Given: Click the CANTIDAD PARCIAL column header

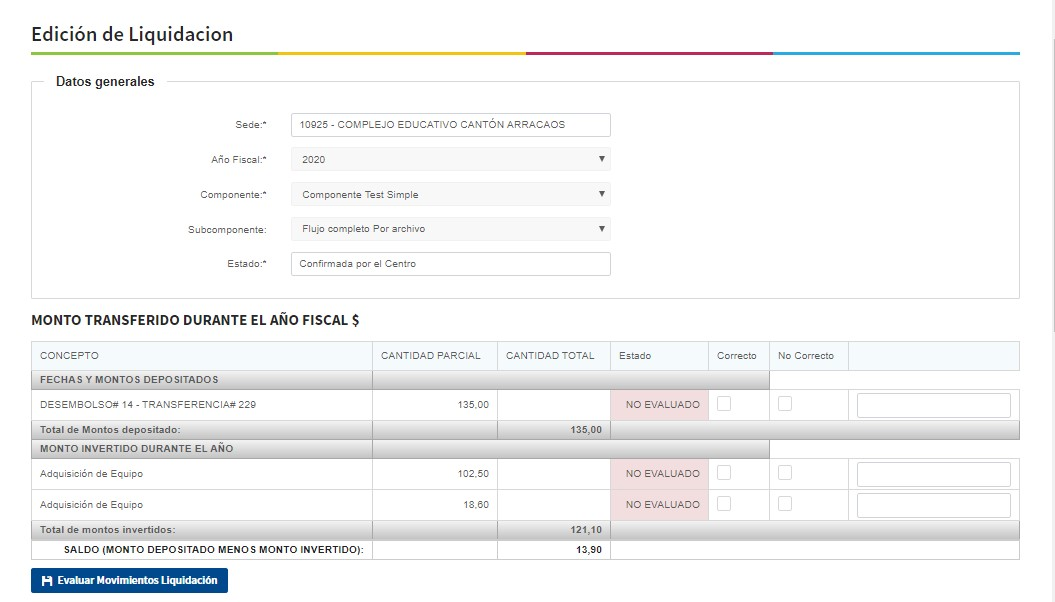Looking at the screenshot, I should (x=431, y=356).
